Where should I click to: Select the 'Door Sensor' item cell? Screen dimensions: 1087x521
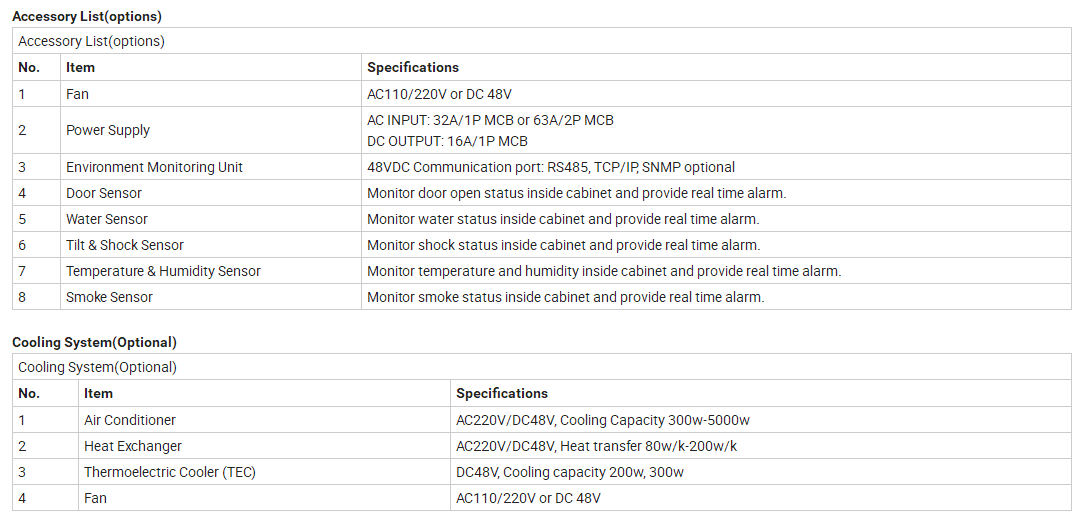coord(104,193)
